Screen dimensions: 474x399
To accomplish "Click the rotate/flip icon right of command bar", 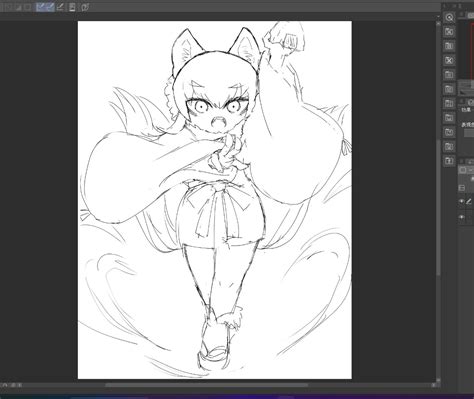I will [85, 7].
